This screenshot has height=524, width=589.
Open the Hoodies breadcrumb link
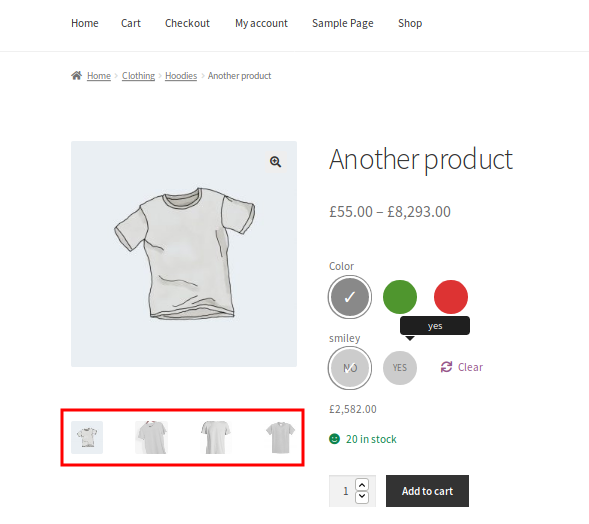point(181,76)
